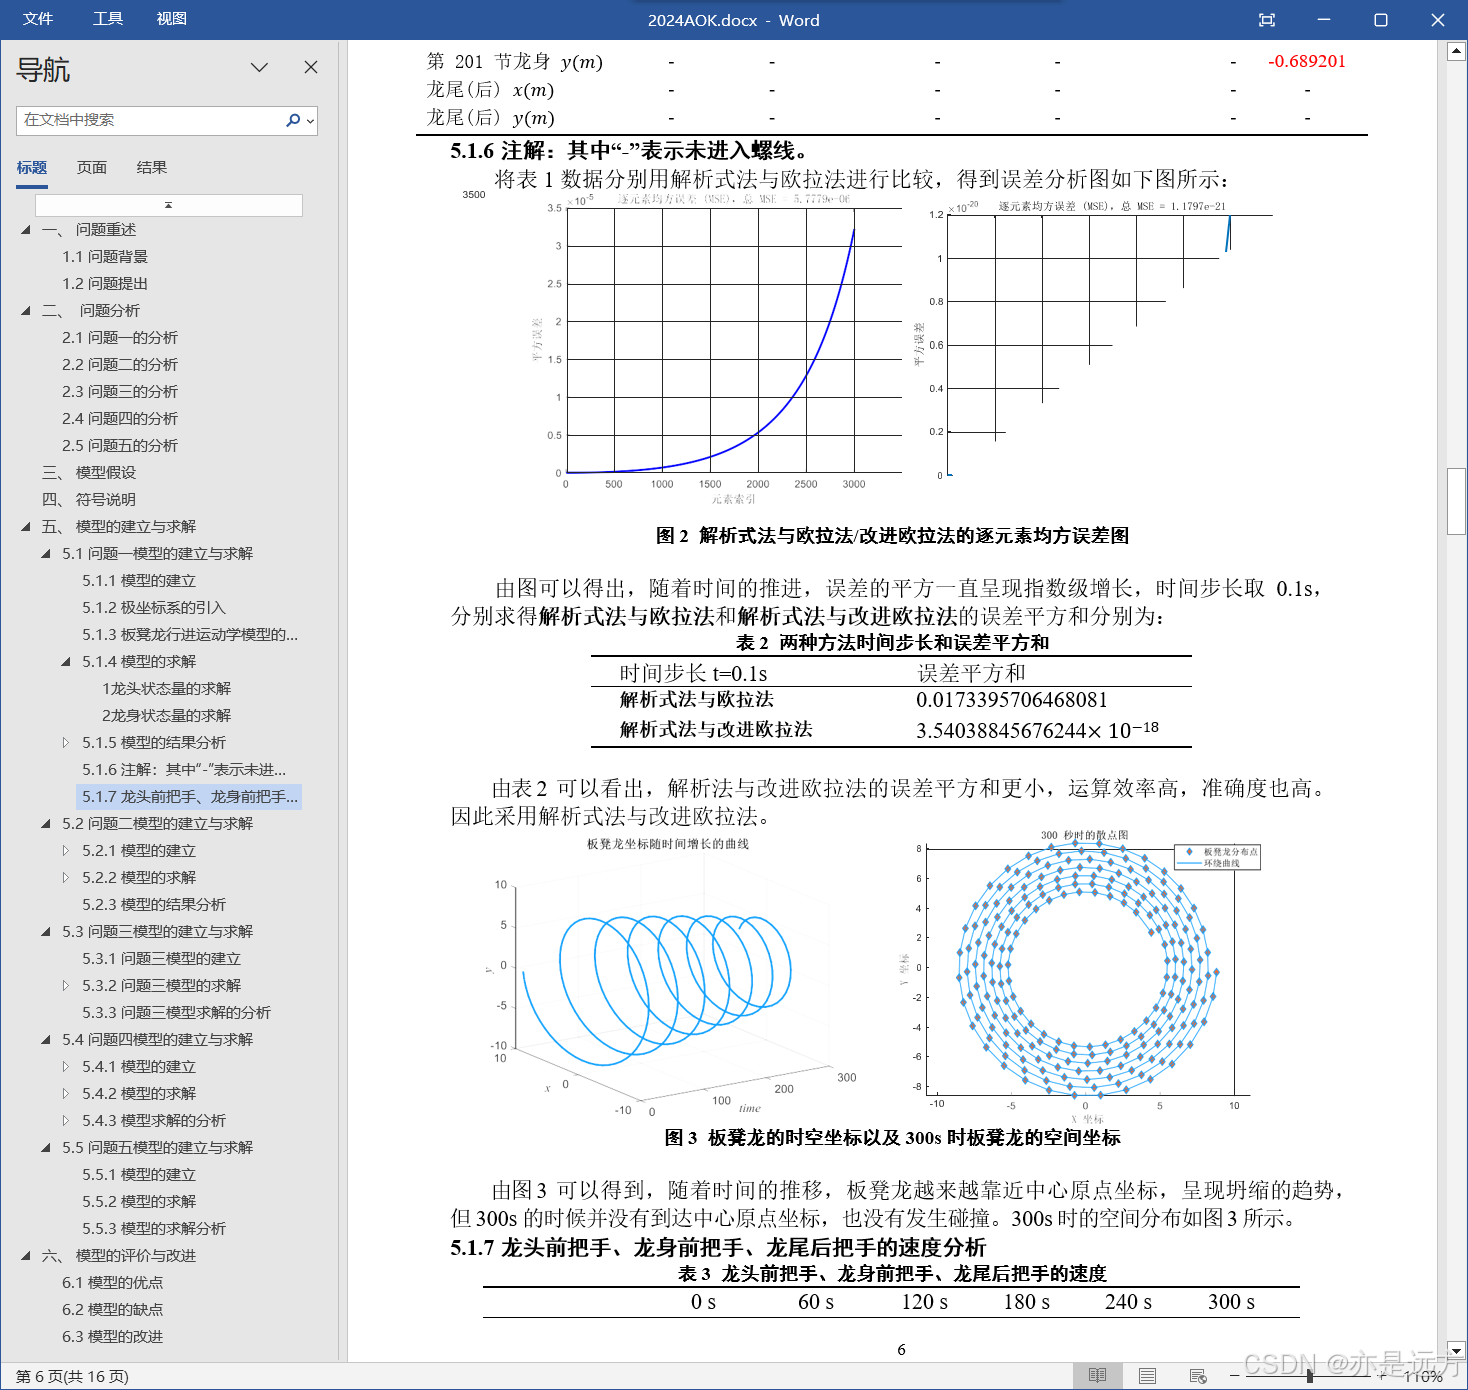The height and width of the screenshot is (1390, 1468).
Task: Open the search options dropdown arrow
Action: click(311, 121)
